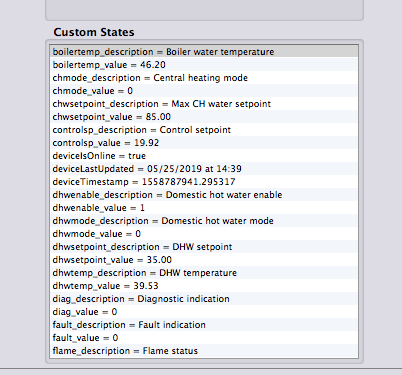Screen dimensions: 402x375
Task: Highlight the dhwtemp_description row
Action: click(204, 273)
